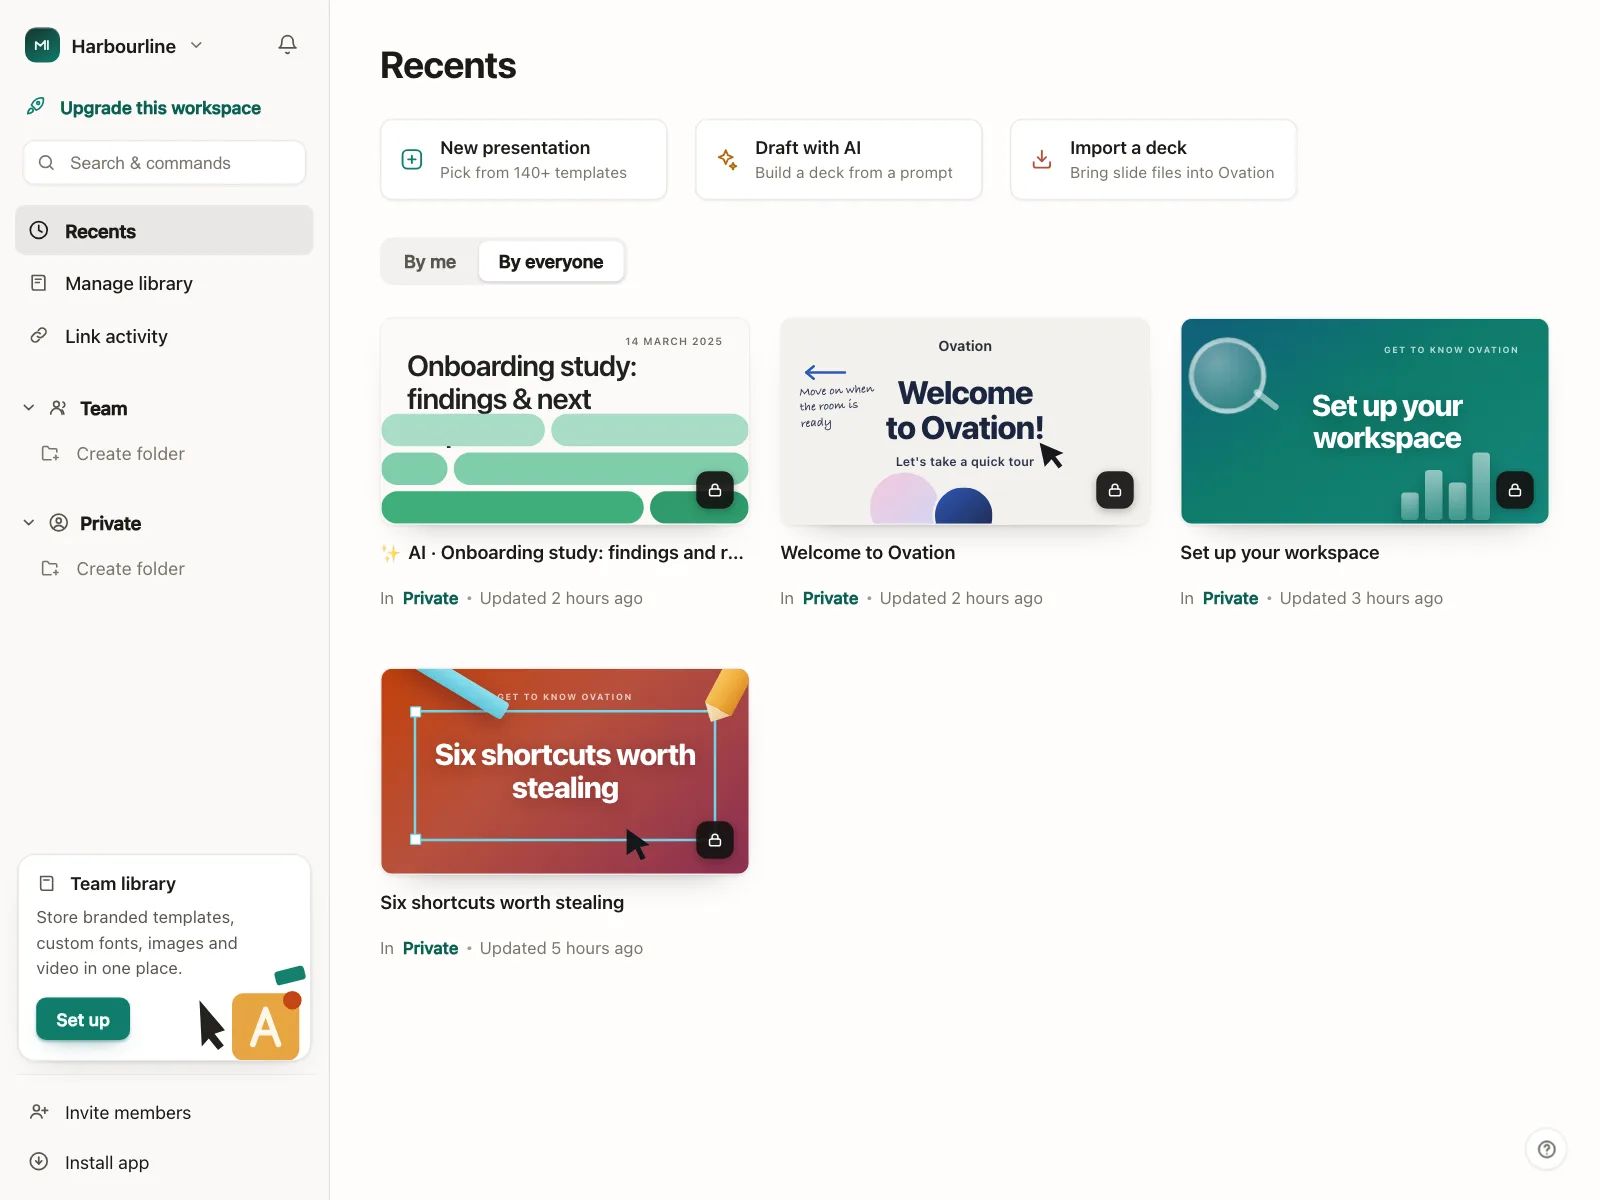Click the Set up button in Team library
The image size is (1600, 1200).
(83, 1019)
